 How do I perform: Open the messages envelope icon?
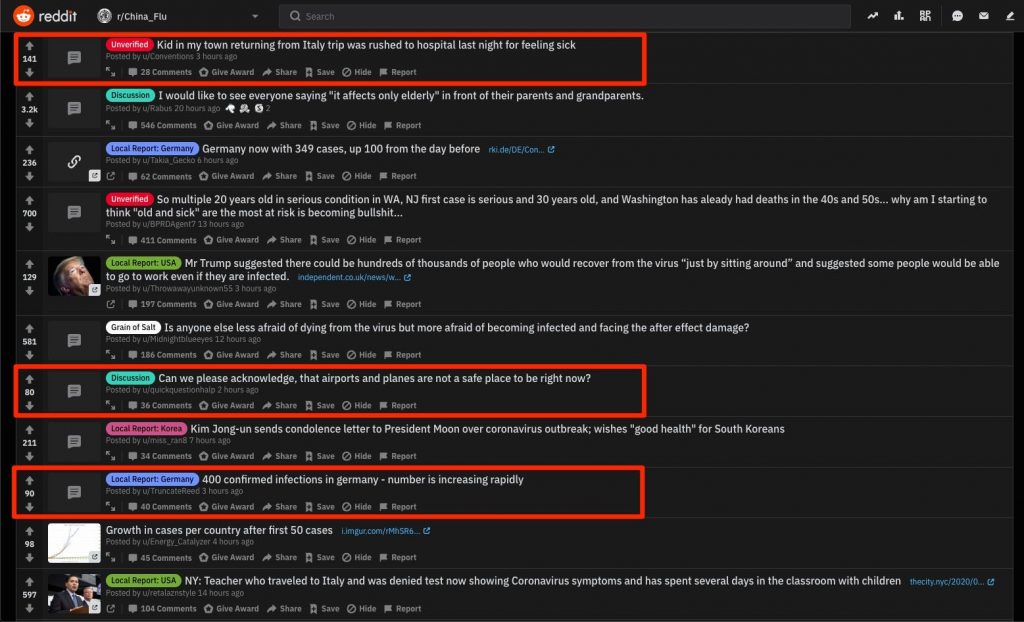[x=984, y=16]
